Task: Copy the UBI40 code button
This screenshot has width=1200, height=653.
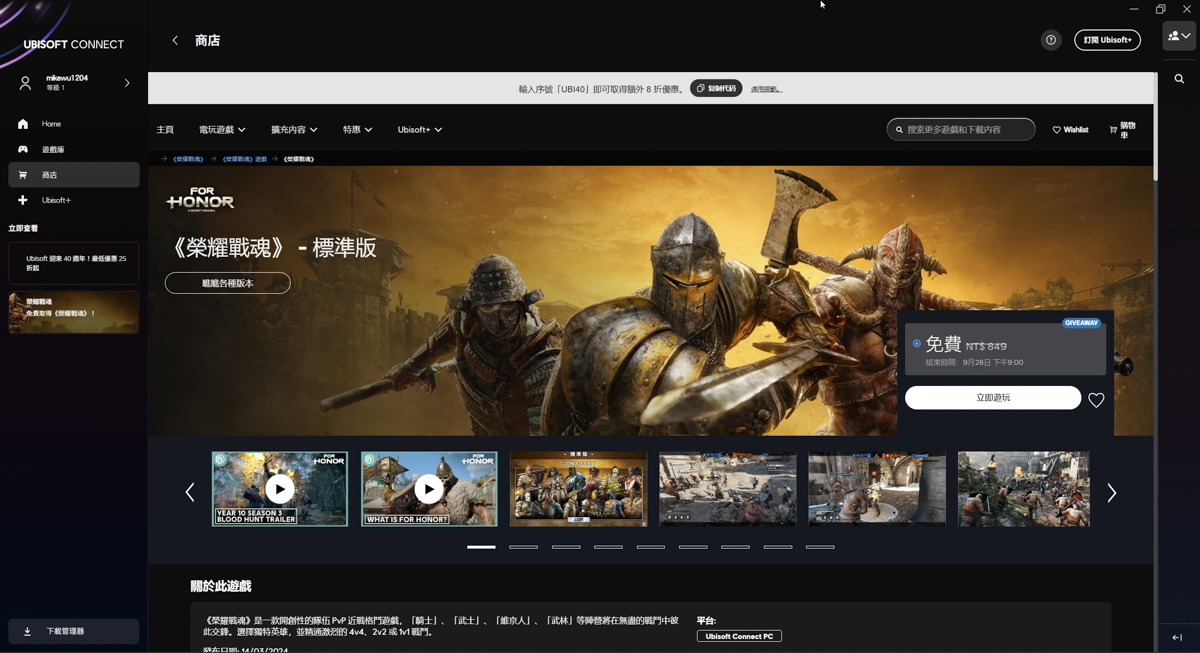Action: [x=716, y=89]
